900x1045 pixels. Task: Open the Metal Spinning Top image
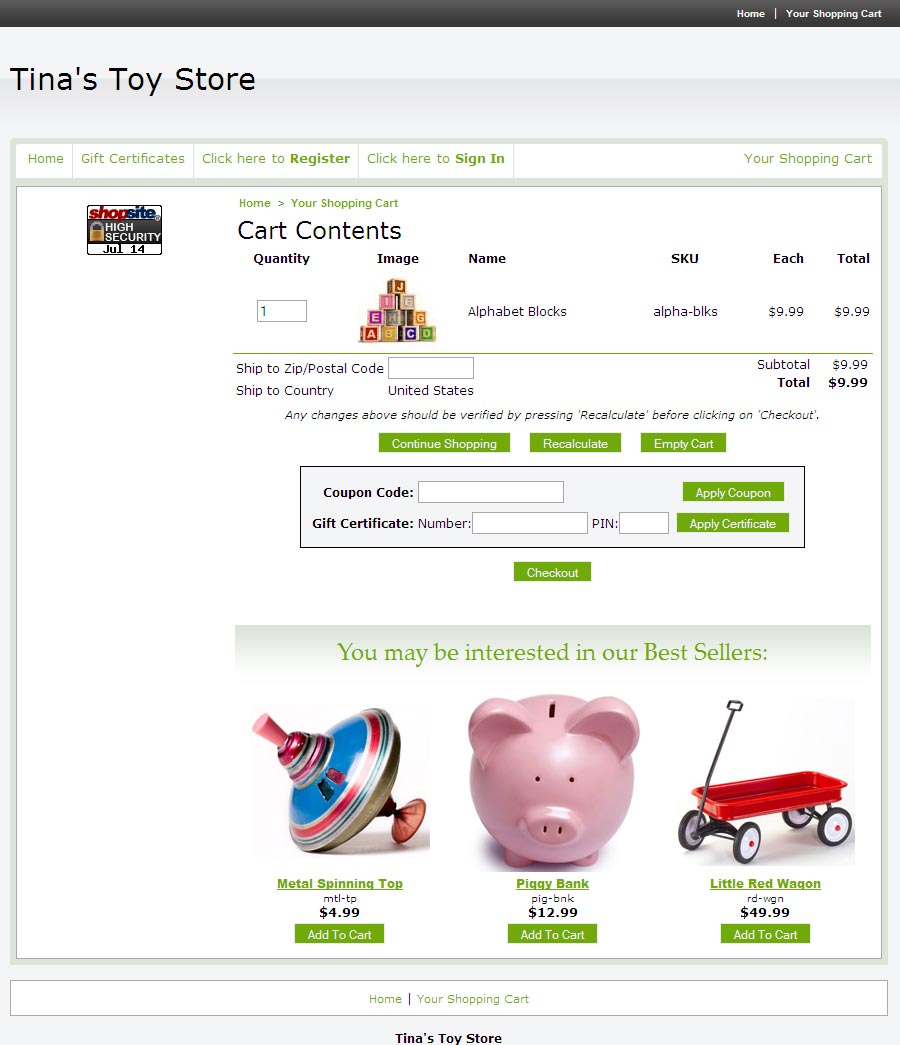pos(340,782)
